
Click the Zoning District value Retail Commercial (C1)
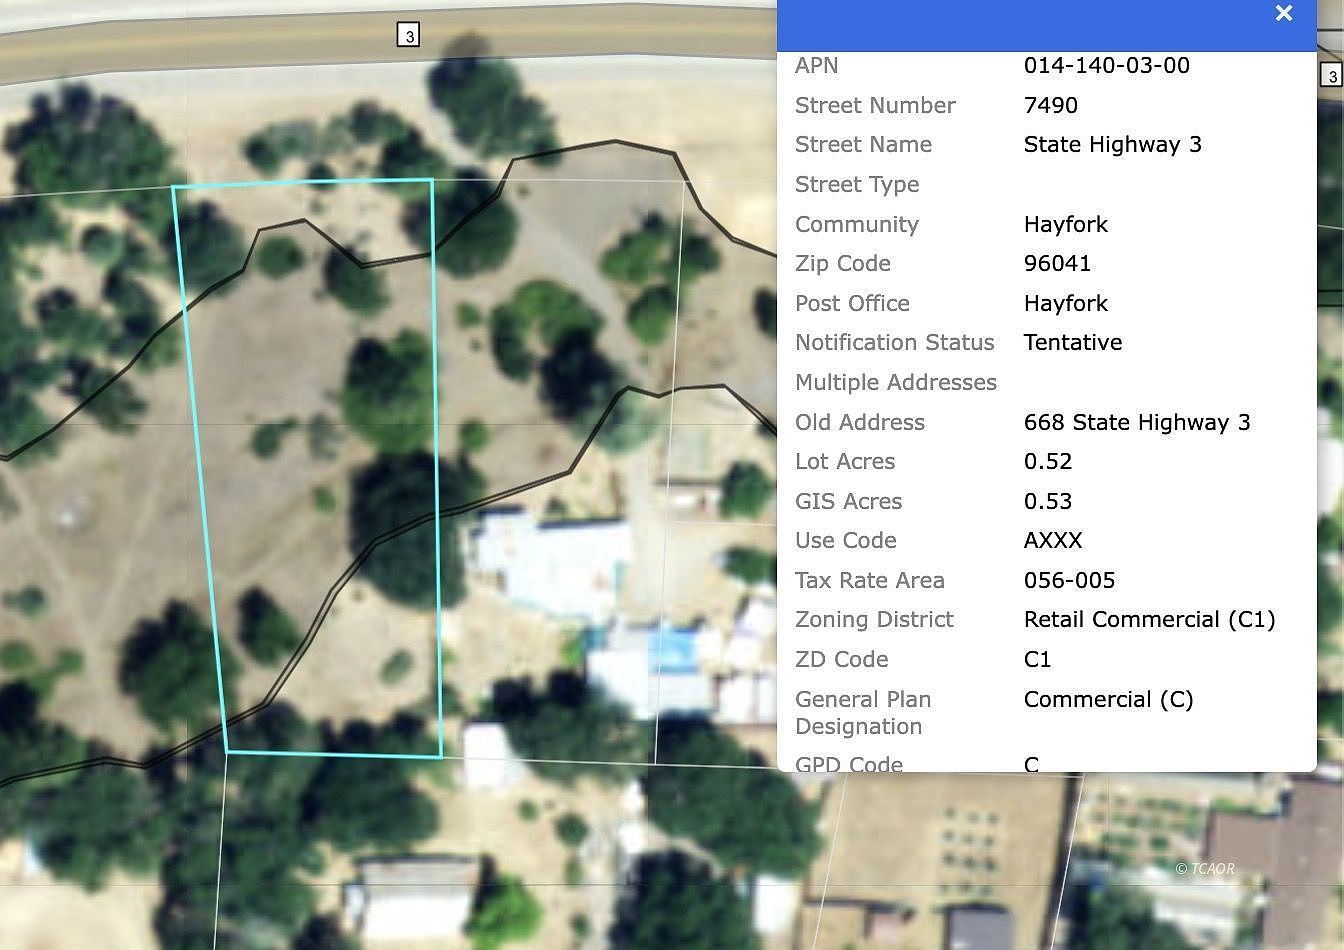click(1149, 619)
